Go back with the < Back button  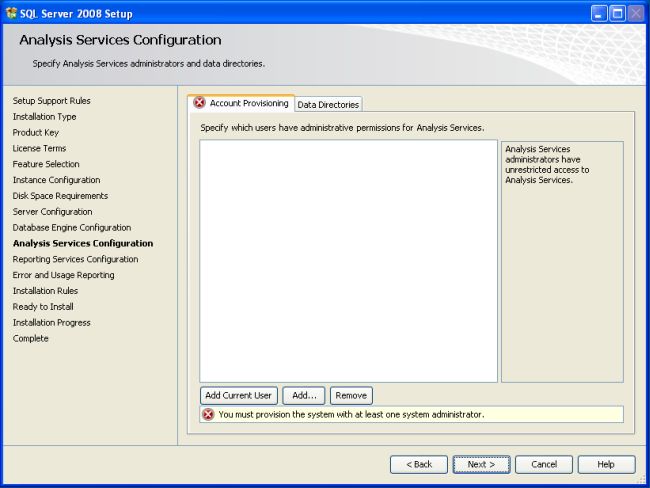[419, 464]
